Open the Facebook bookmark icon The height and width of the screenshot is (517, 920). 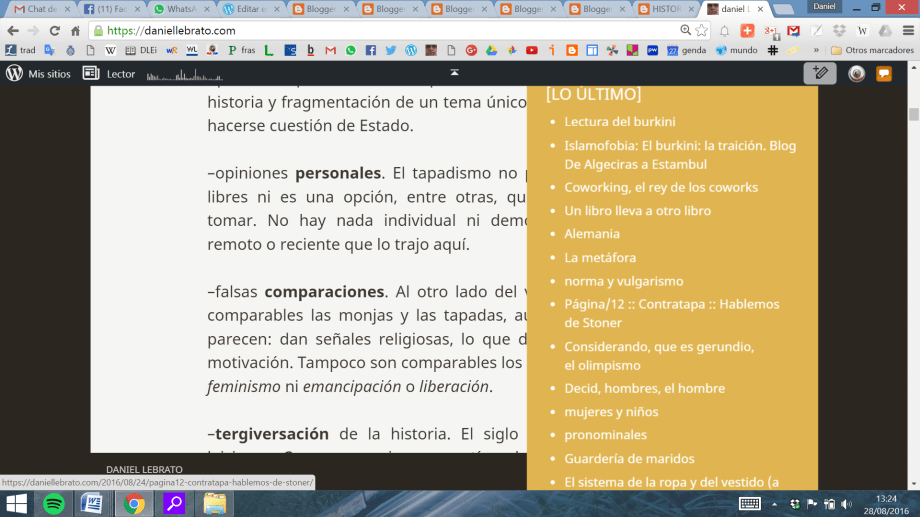pos(371,50)
